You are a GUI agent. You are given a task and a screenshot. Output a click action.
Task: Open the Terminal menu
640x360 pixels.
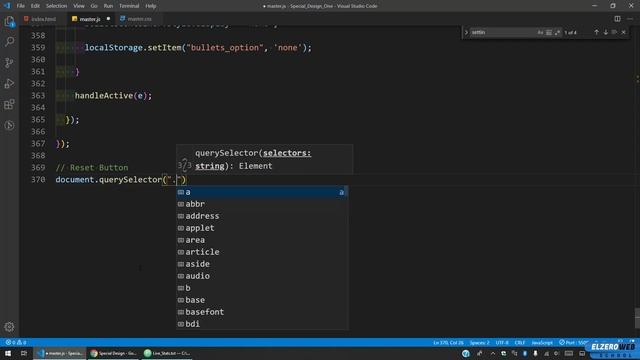(129, 6)
